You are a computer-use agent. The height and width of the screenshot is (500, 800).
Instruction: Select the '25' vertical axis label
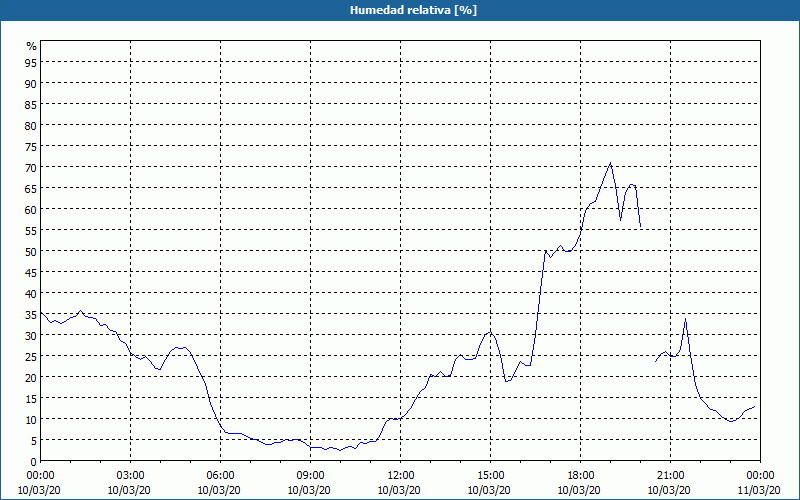pyautogui.click(x=31, y=357)
